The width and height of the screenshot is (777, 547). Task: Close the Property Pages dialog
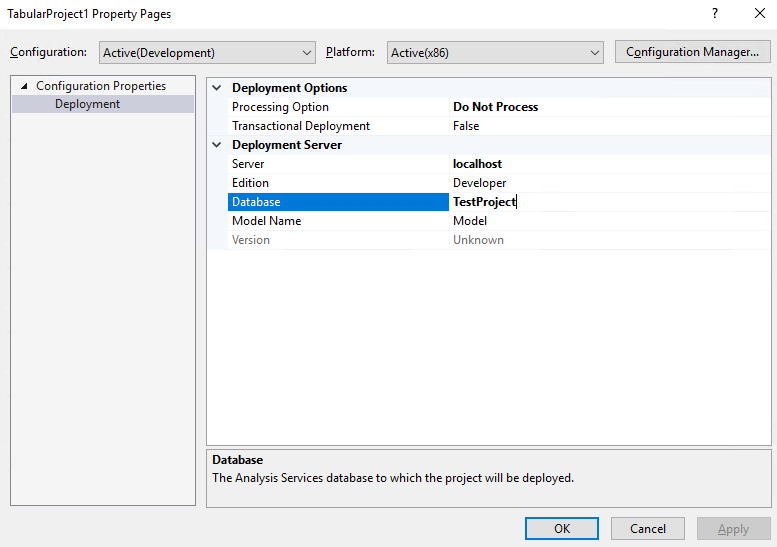pos(759,14)
